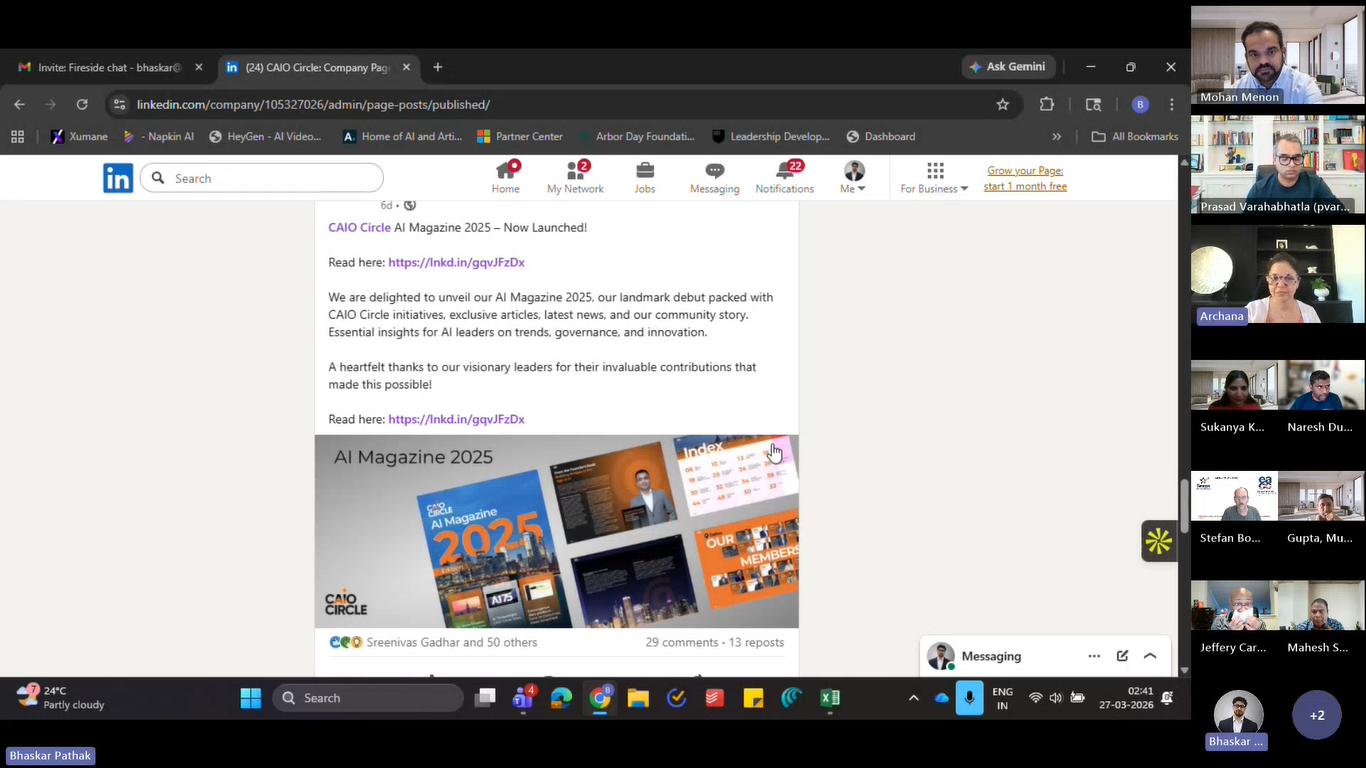
Task: Open the Leadership Develop... bookmark
Action: [x=771, y=136]
